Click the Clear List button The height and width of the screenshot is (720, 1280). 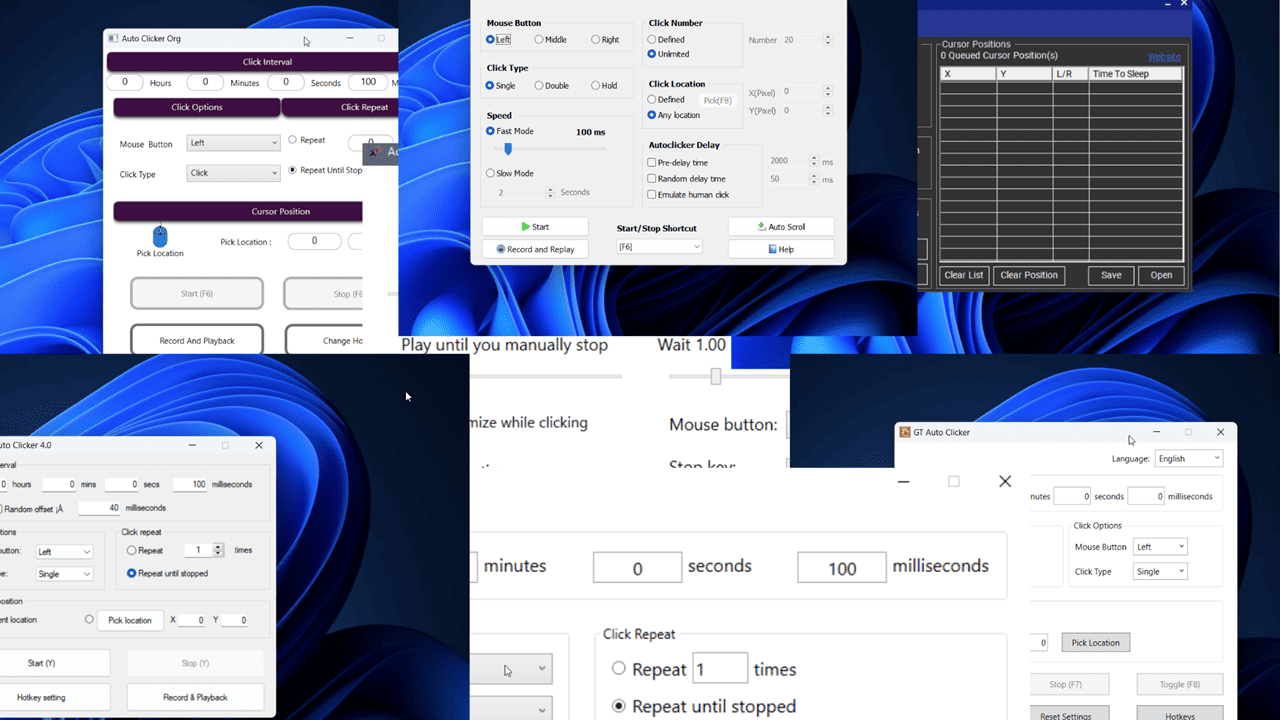[964, 275]
